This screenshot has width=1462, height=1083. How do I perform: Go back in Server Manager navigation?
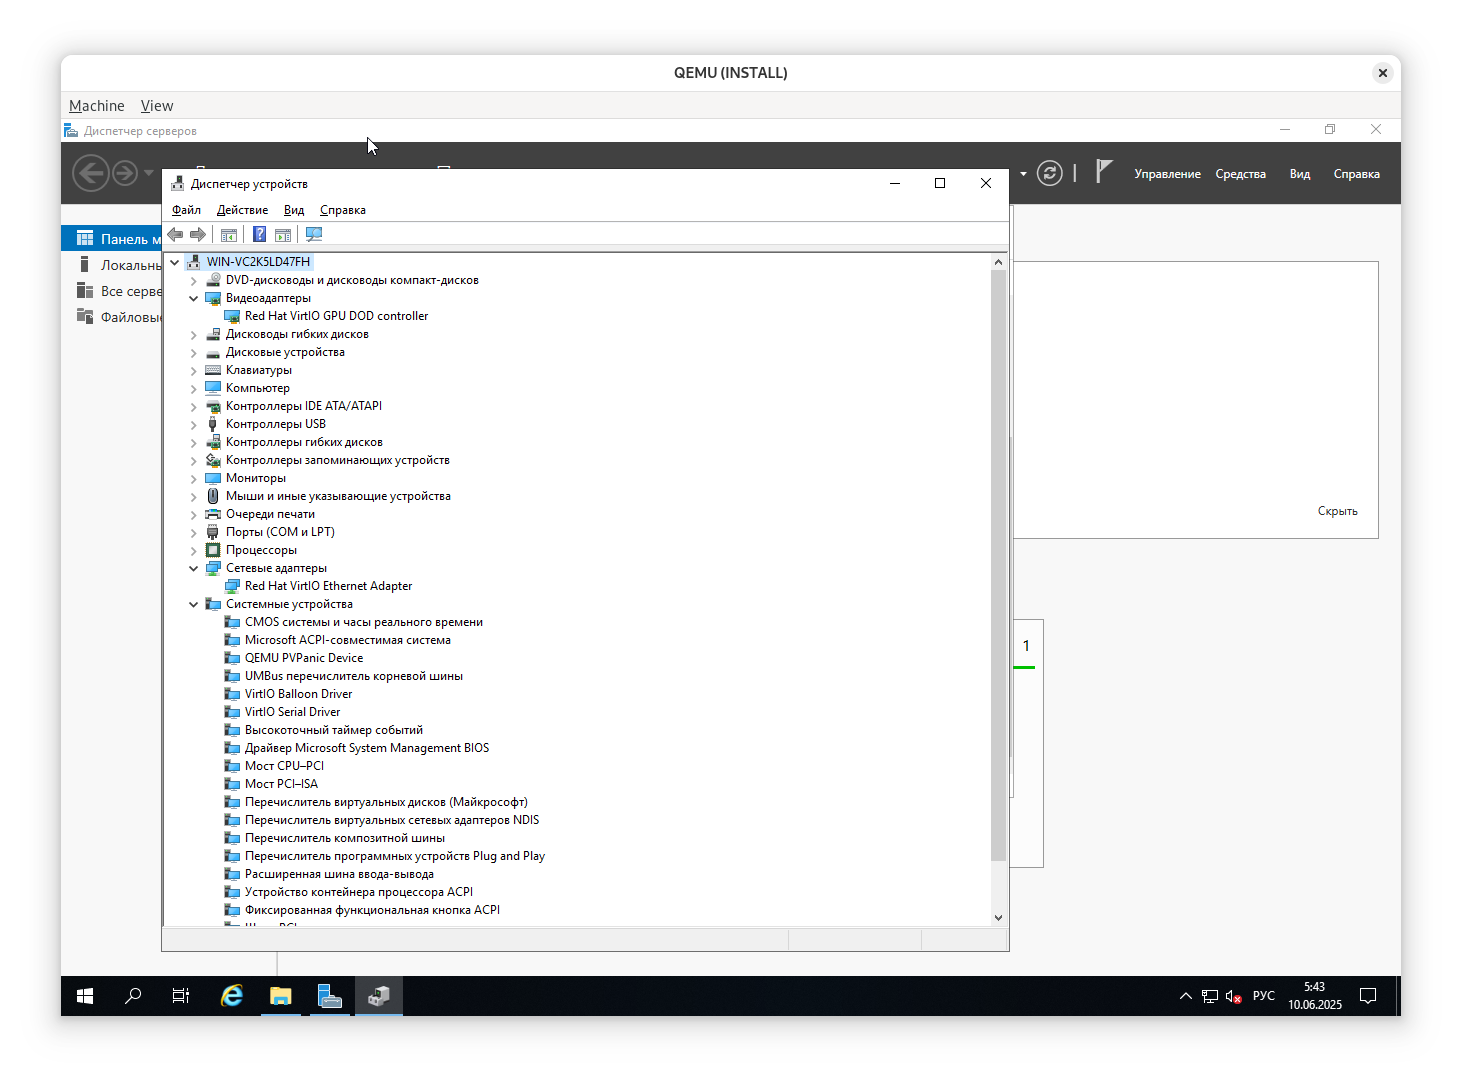coord(90,173)
